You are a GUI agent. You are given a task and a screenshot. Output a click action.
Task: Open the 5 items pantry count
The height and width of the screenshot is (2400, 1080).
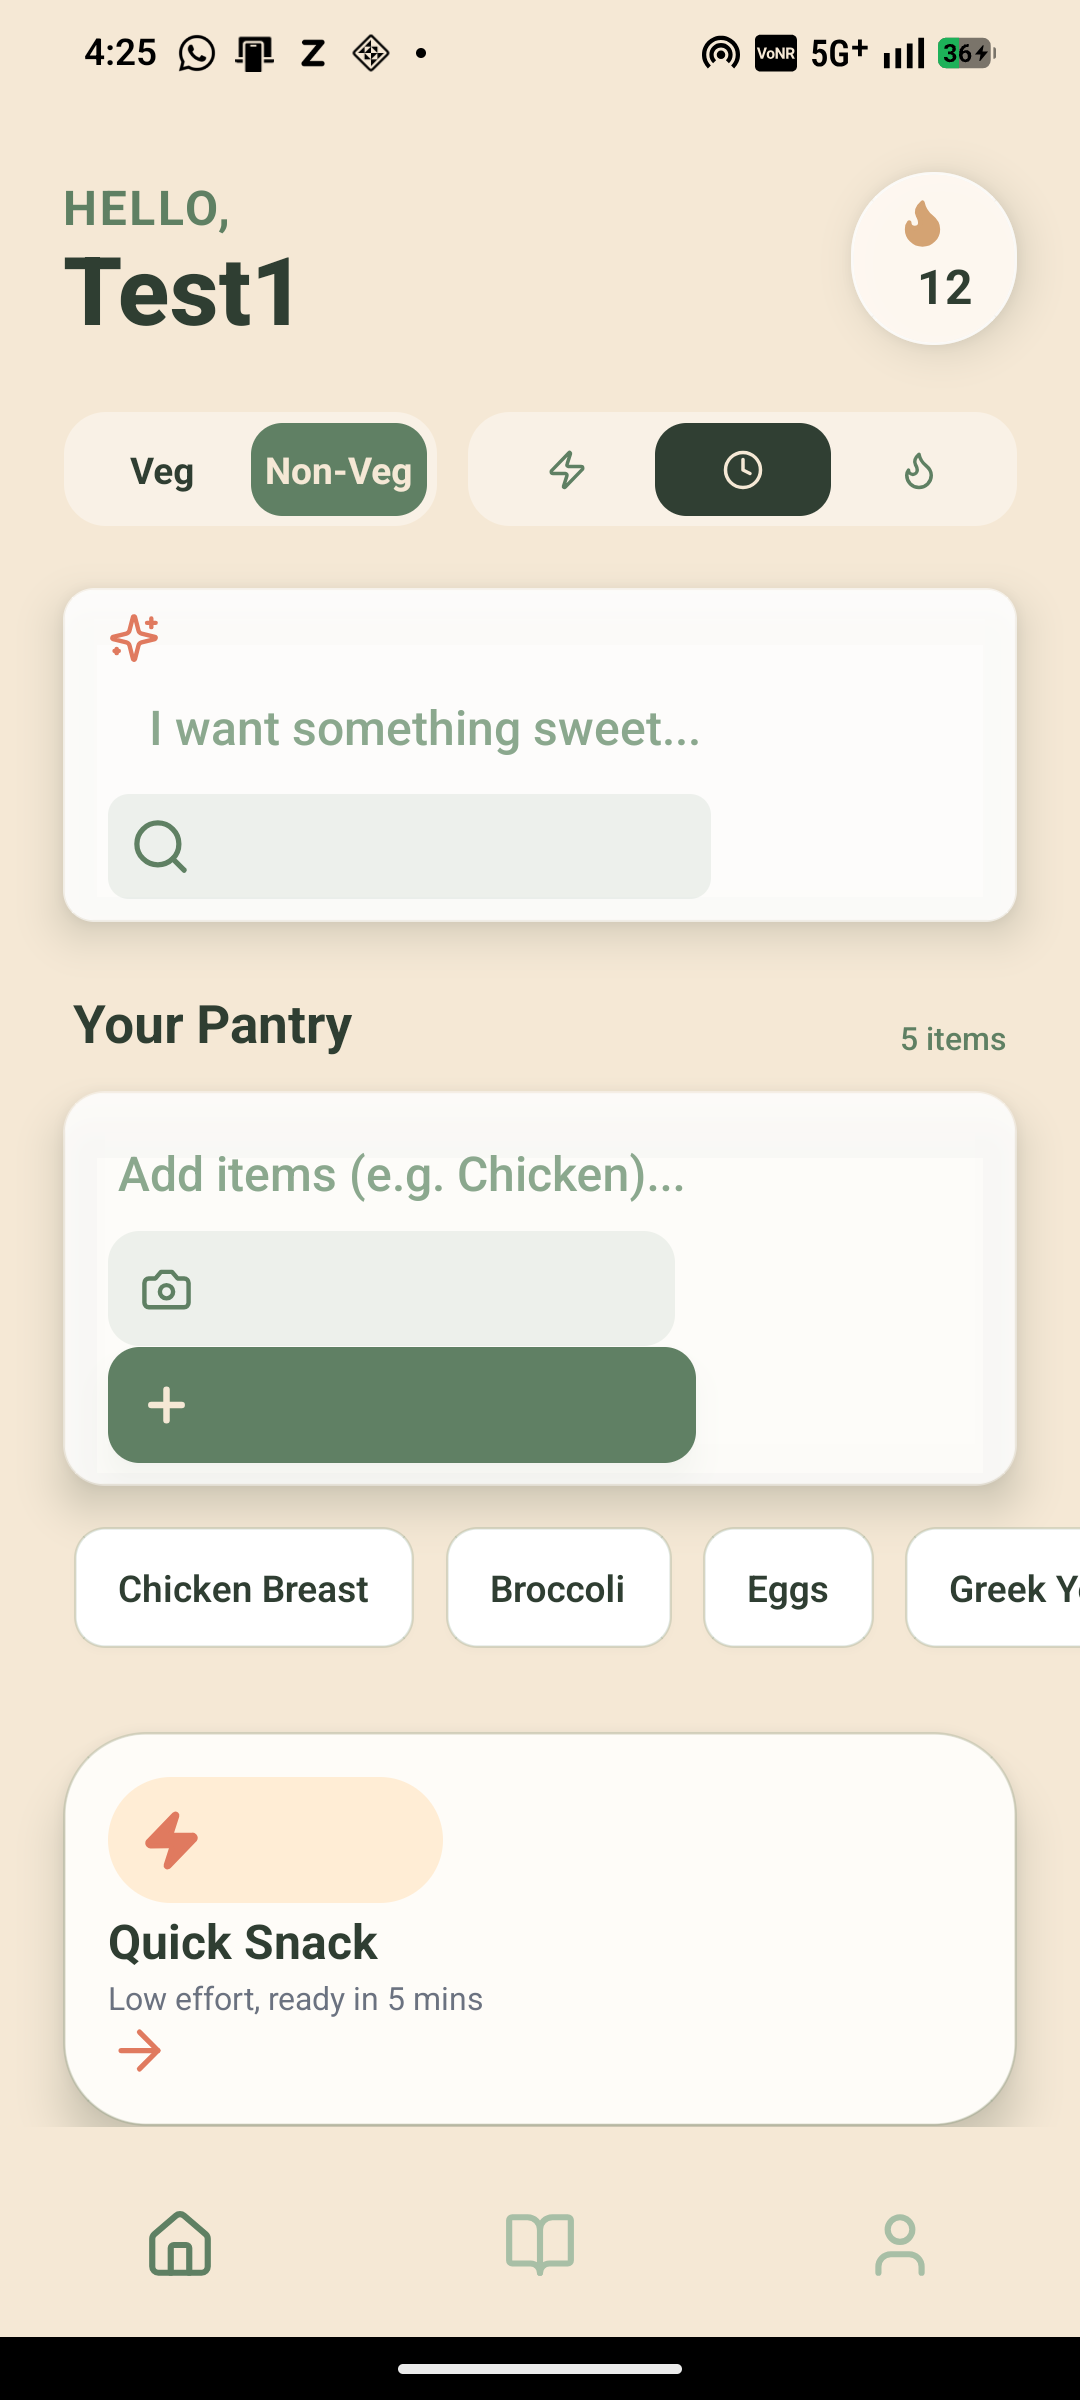point(953,1039)
